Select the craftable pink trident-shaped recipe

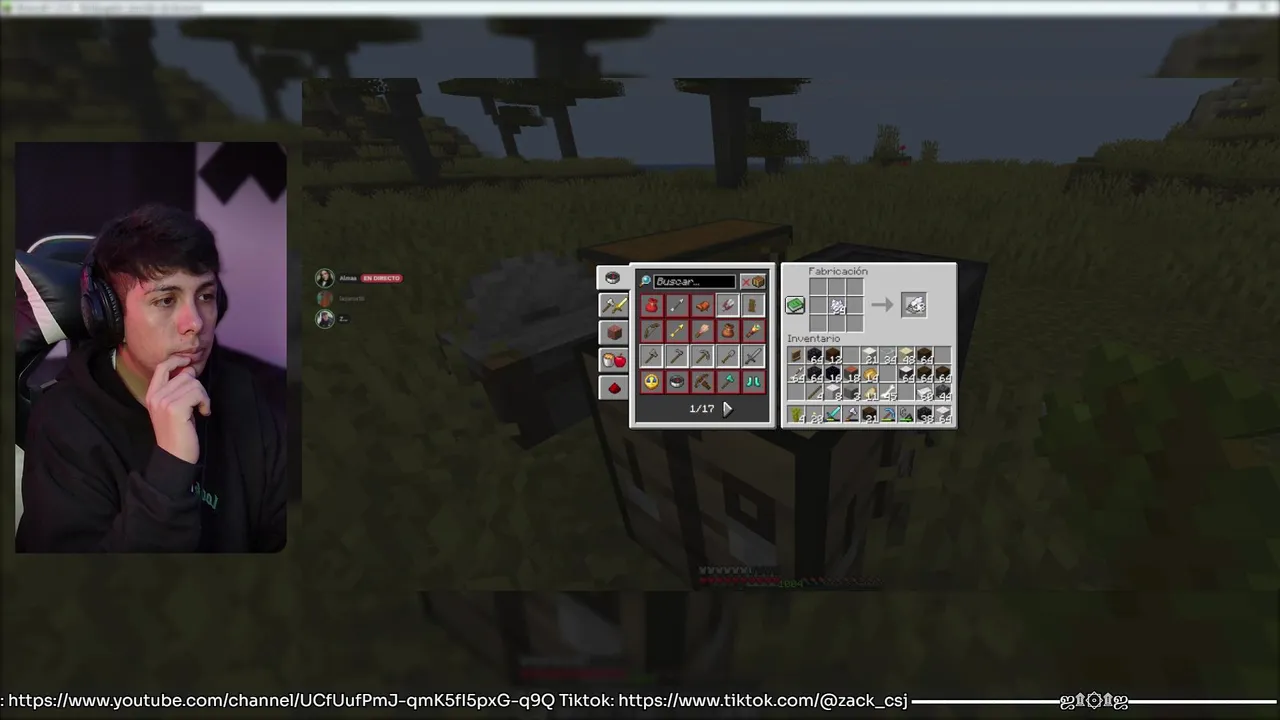[x=728, y=305]
